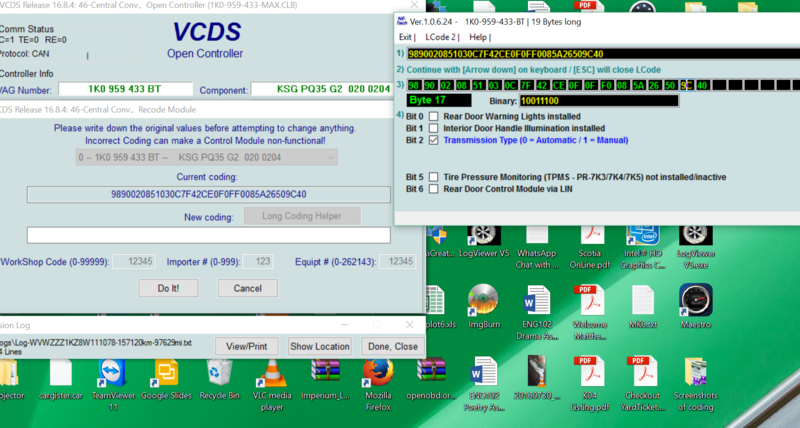
Task: Select byte cell 26 in LCode
Action: pyautogui.click(x=654, y=85)
